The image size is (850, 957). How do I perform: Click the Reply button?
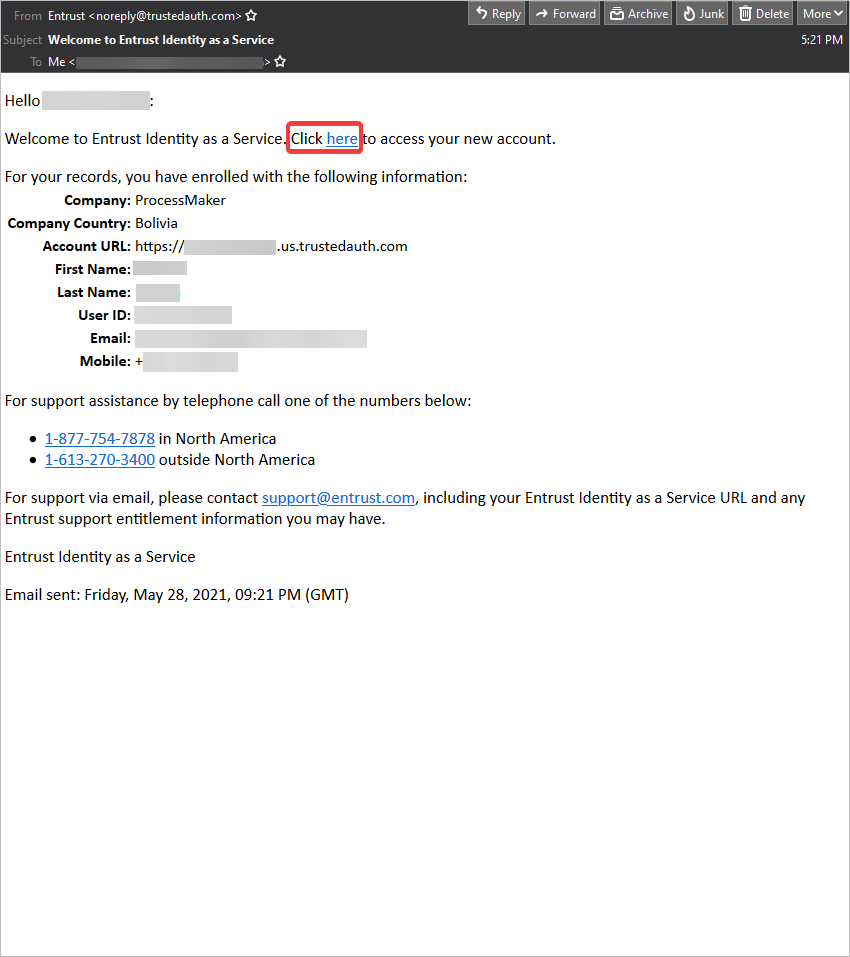[496, 14]
